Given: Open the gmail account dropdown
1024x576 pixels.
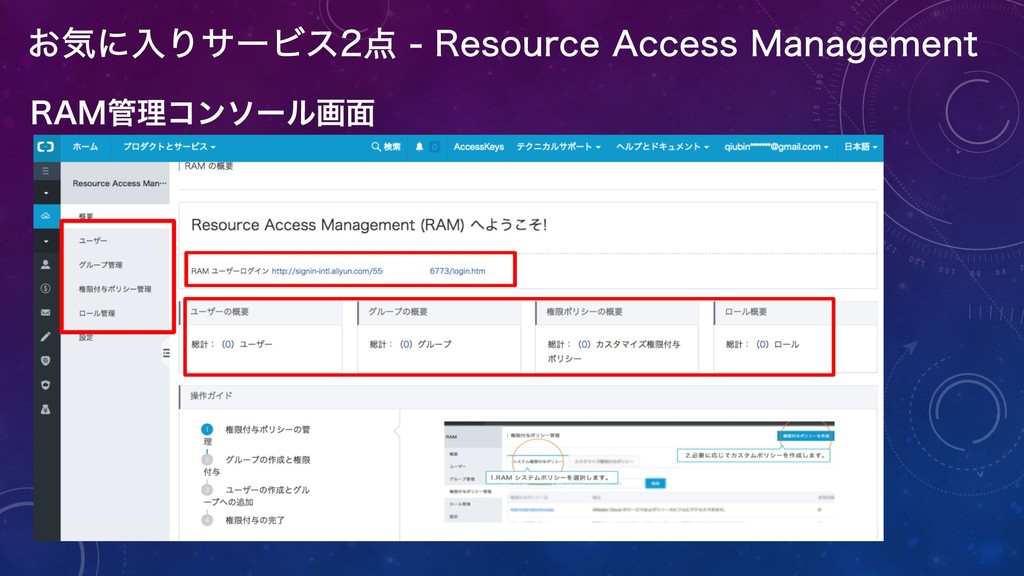Looking at the screenshot, I should coord(776,147).
